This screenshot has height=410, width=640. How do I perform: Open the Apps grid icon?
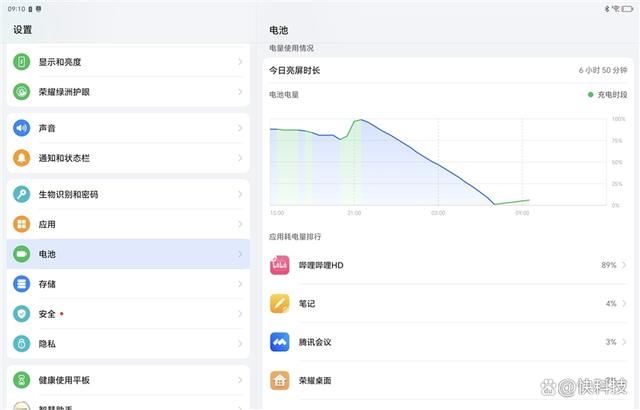coord(21,224)
